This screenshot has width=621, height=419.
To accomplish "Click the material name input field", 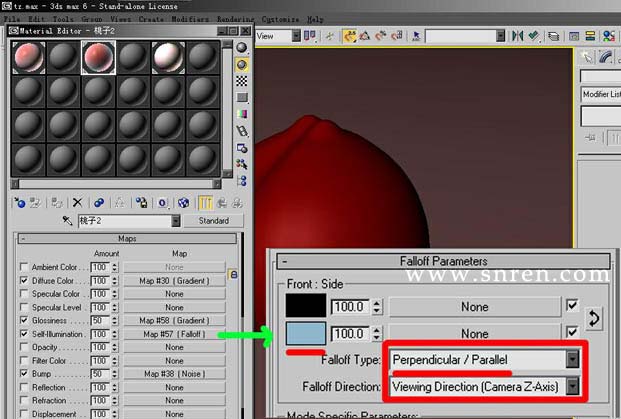I will point(125,221).
